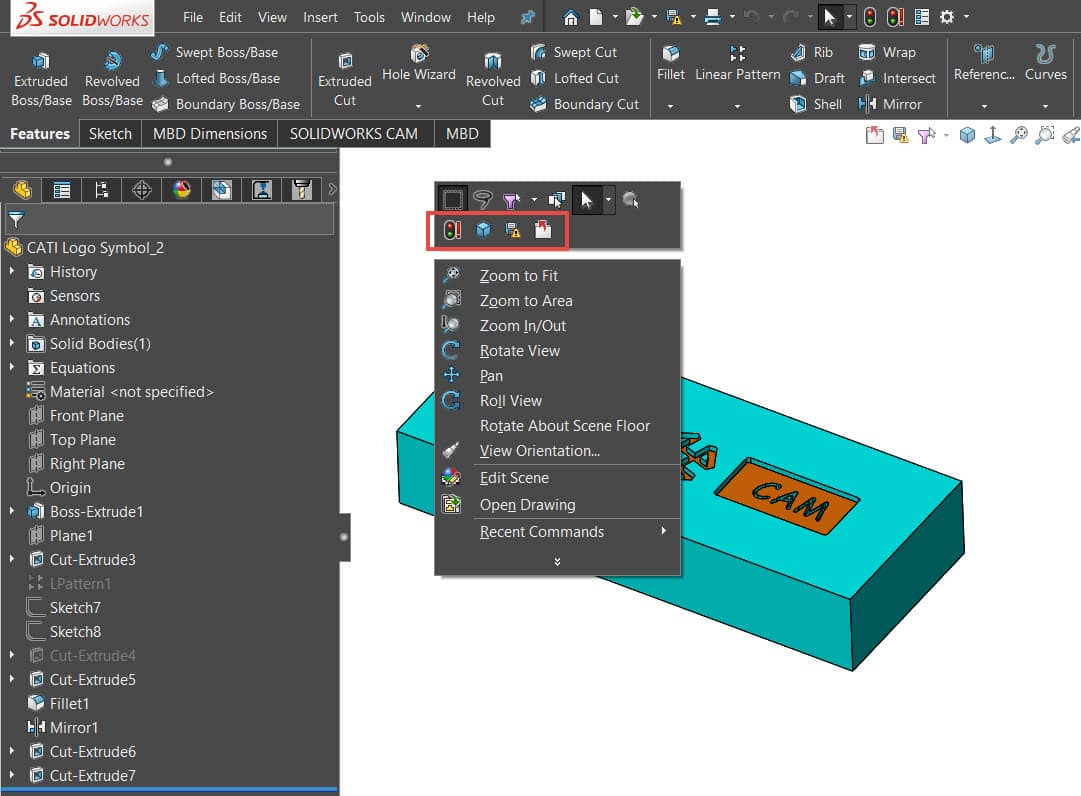Click the Extruded Boss/Base tool
Image resolution: width=1081 pixels, height=796 pixels.
point(41,79)
